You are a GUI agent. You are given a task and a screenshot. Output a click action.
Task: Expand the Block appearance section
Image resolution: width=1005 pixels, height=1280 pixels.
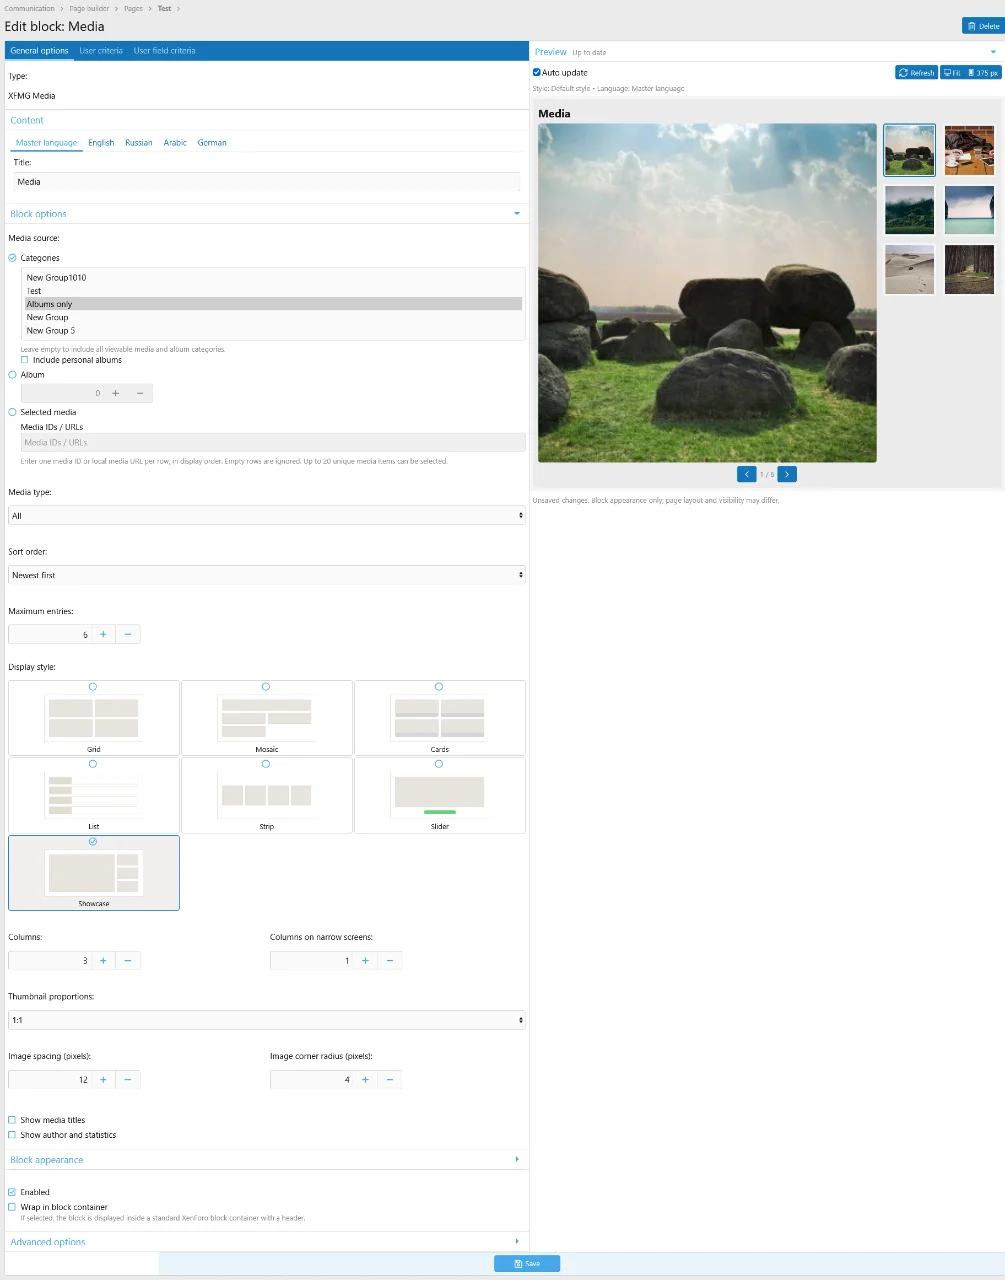pyautogui.click(x=517, y=1160)
